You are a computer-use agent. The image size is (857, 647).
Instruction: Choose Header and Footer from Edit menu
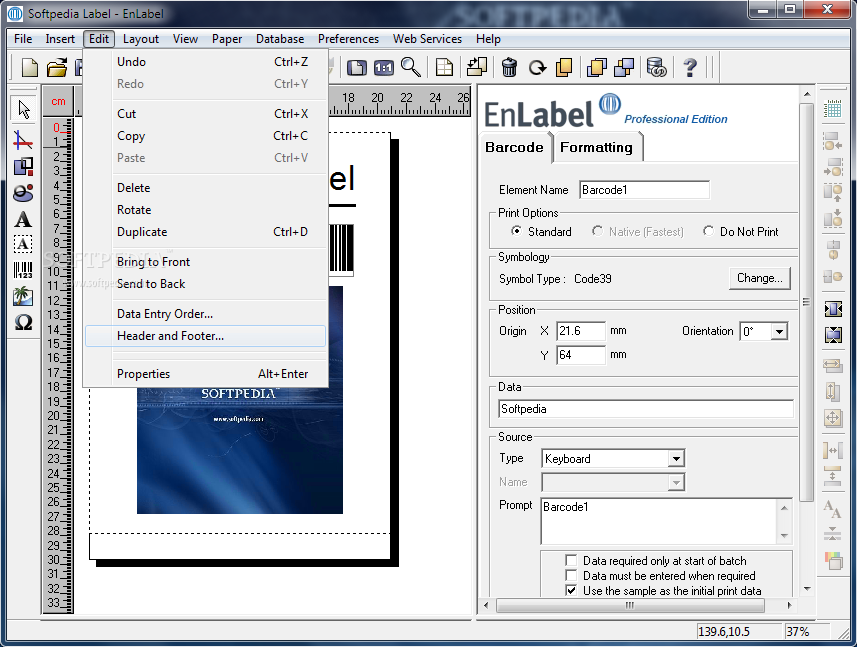206,336
